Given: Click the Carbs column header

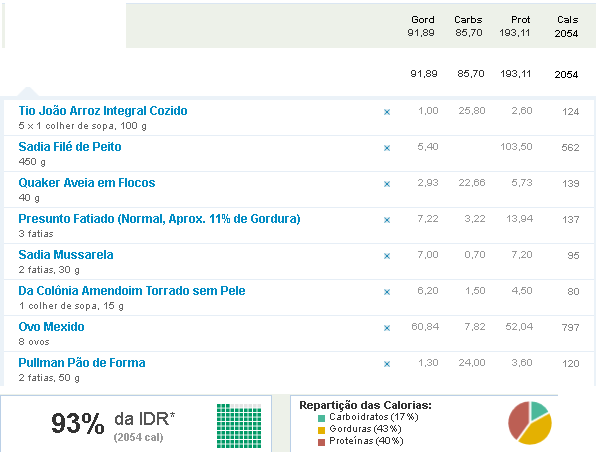Looking at the screenshot, I should (468, 20).
